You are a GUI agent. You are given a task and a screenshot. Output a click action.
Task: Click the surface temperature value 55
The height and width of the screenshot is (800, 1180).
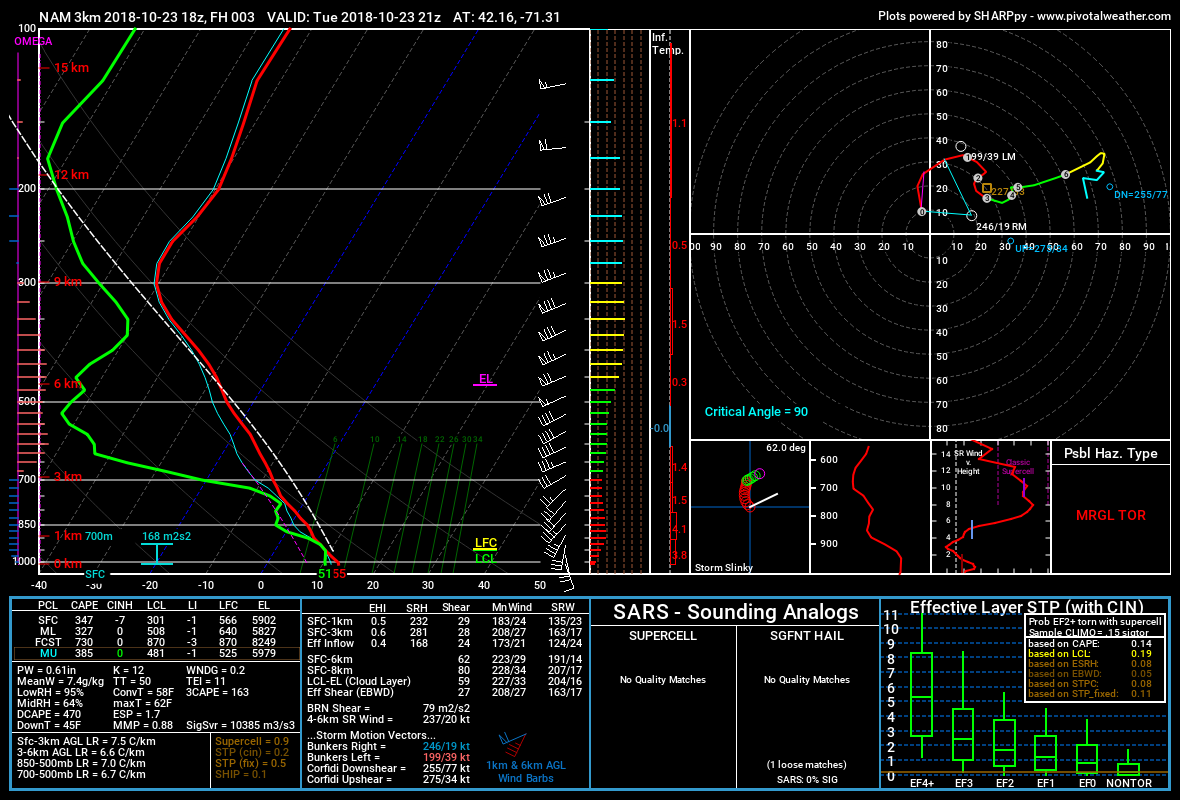[339, 573]
